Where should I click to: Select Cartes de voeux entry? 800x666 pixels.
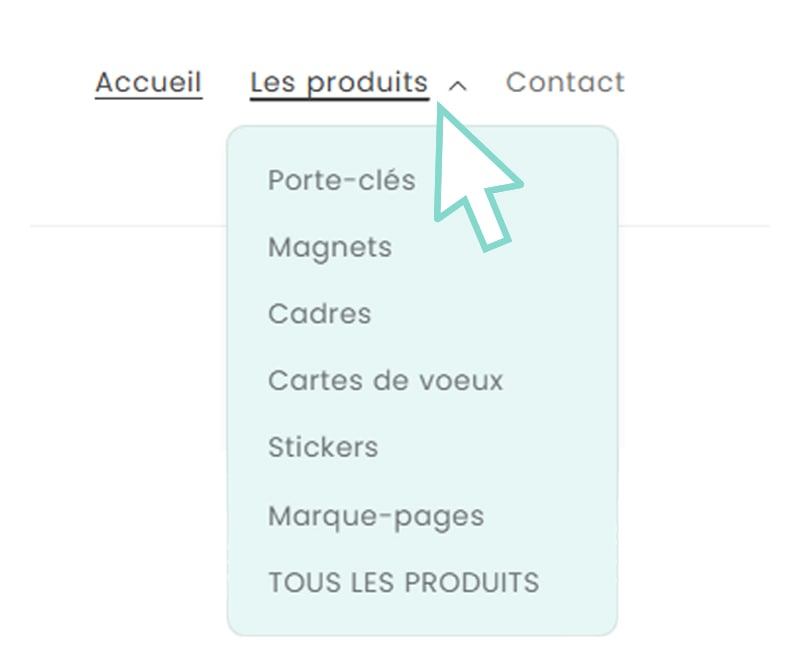pos(385,381)
